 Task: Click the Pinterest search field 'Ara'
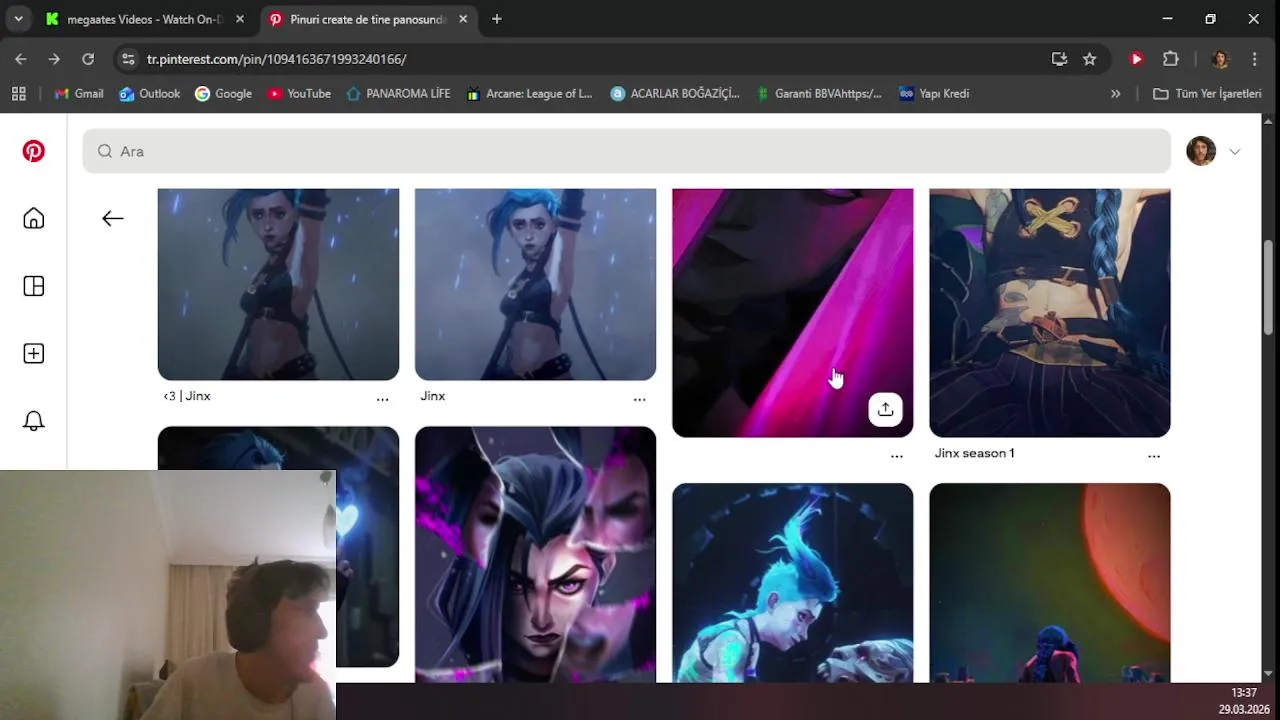click(627, 151)
